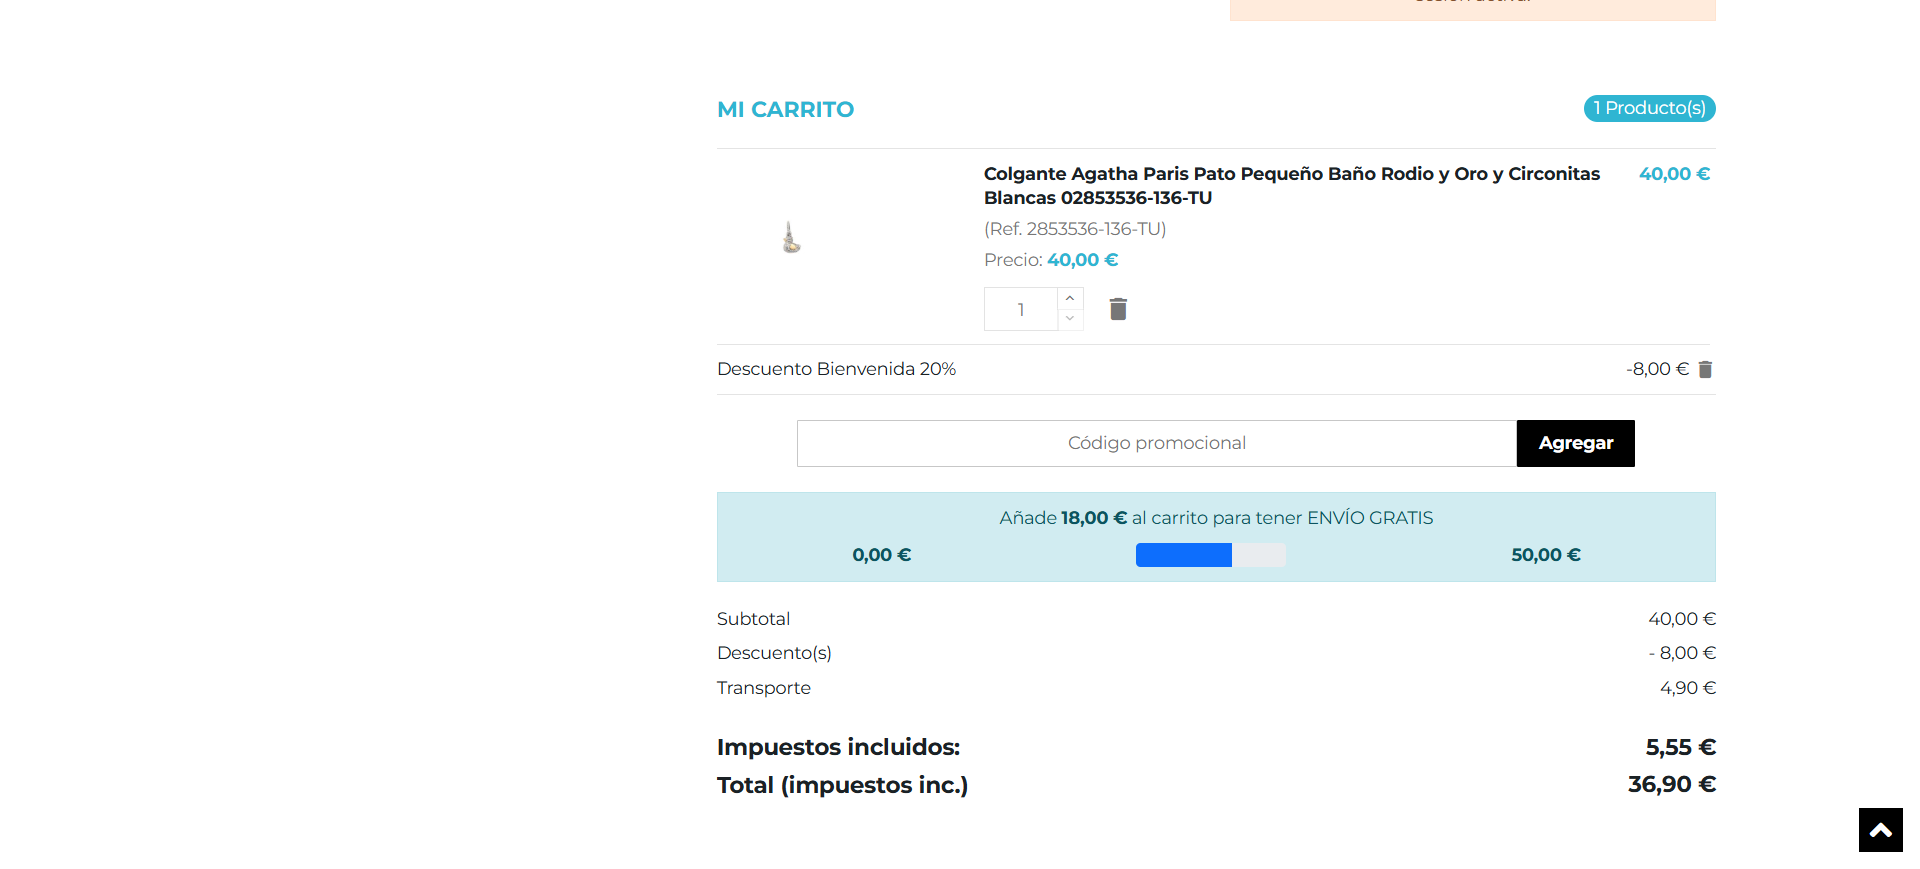Remove the Agatha Paris pendant from cart
1920x869 pixels.
pyautogui.click(x=1118, y=309)
